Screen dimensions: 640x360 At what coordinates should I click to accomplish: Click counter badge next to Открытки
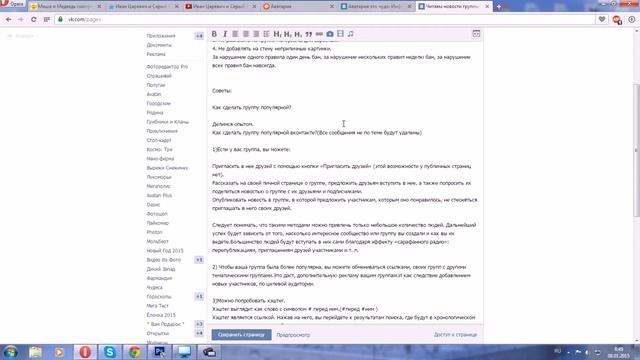point(199,333)
